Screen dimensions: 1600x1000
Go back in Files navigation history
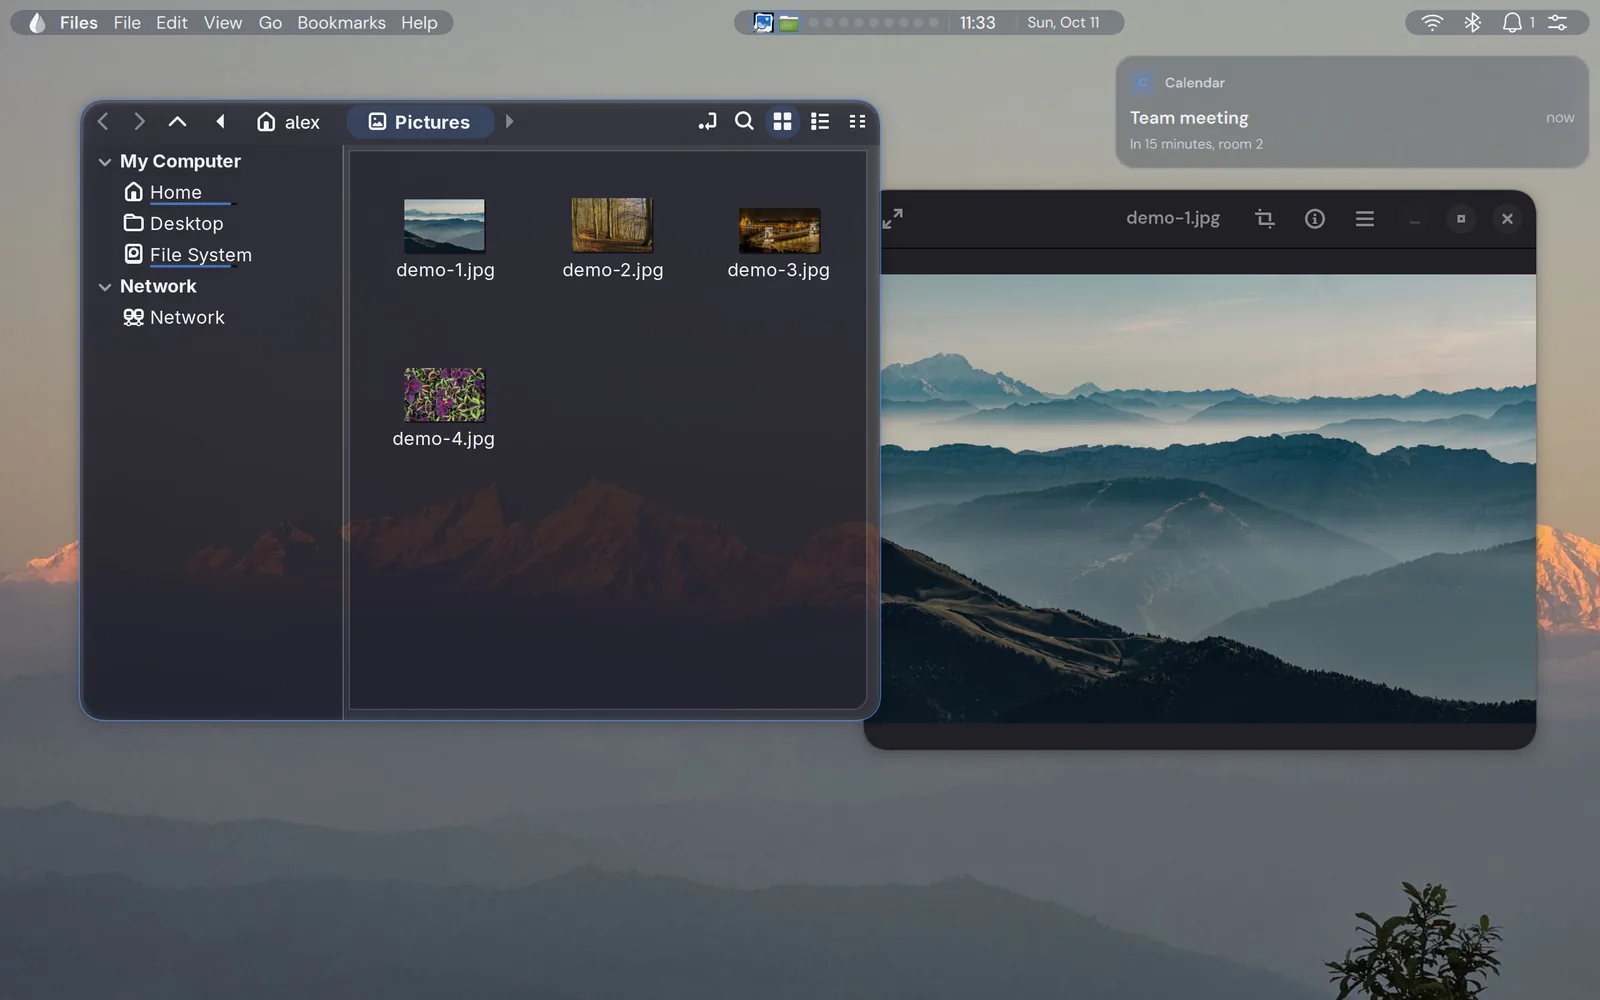point(103,122)
